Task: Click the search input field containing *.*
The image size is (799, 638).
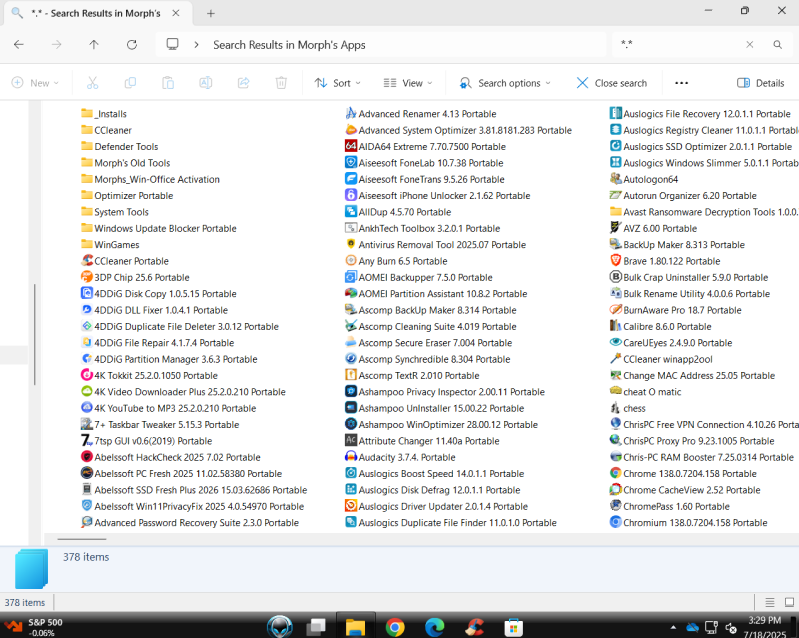Action: point(678,45)
